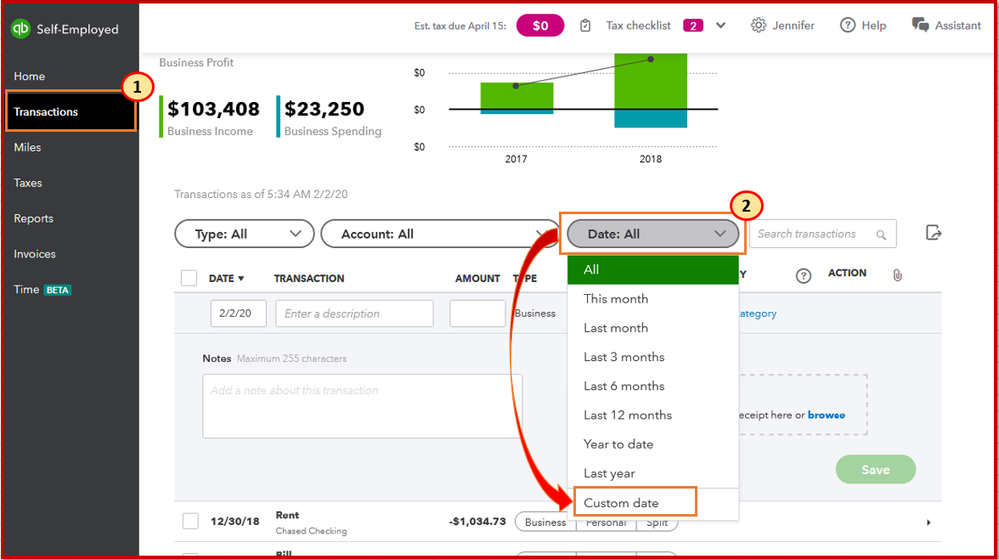999x560 pixels.
Task: Click the category help question icon
Action: click(x=803, y=276)
